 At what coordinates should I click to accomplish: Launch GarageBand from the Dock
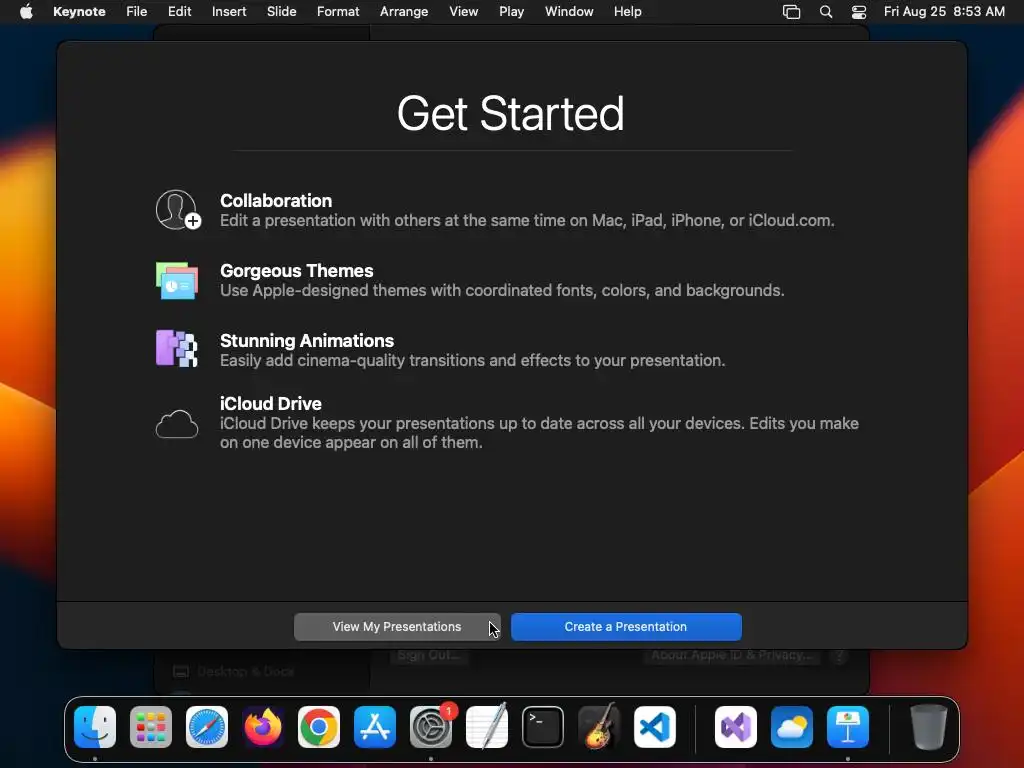[x=599, y=727]
